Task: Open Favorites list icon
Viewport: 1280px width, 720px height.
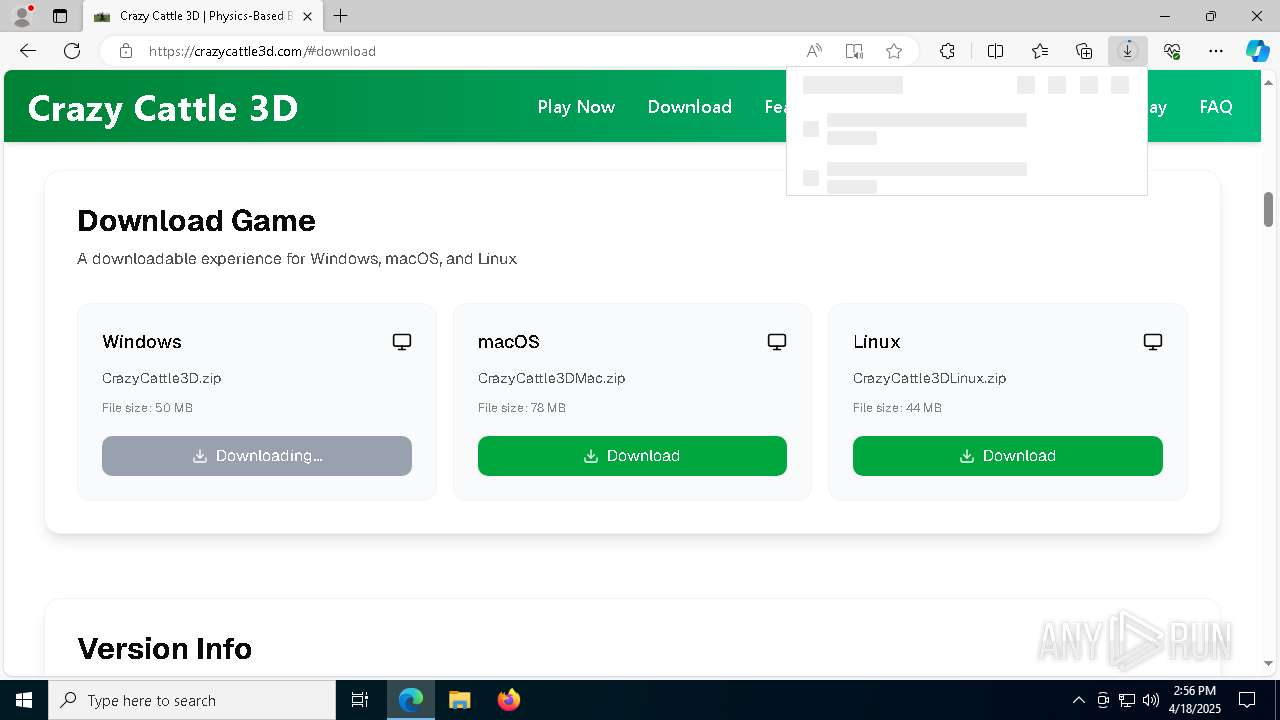Action: 1040,51
